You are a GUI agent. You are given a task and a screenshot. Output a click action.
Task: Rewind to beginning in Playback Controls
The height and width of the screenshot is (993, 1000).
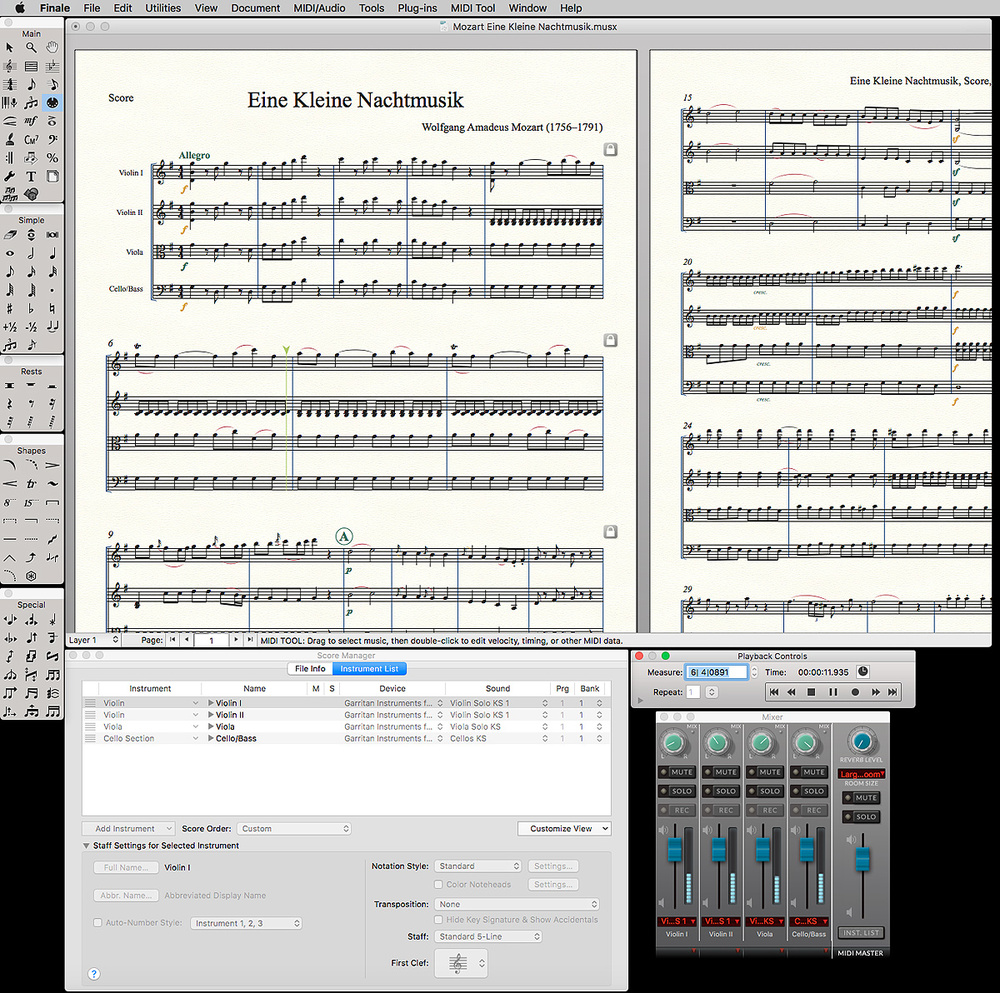coord(774,692)
